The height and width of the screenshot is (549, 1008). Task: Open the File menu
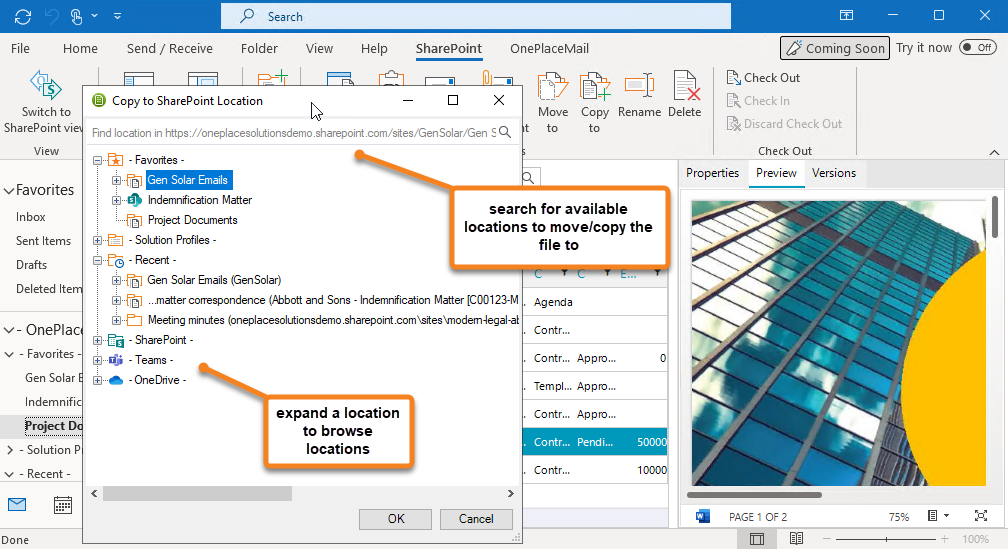(20, 49)
